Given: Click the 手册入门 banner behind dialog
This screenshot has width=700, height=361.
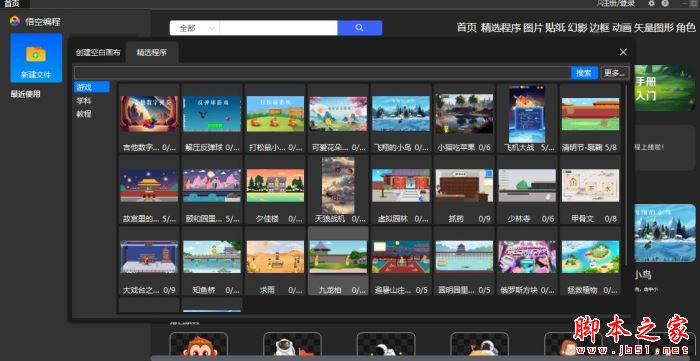Looking at the screenshot, I should (665, 88).
